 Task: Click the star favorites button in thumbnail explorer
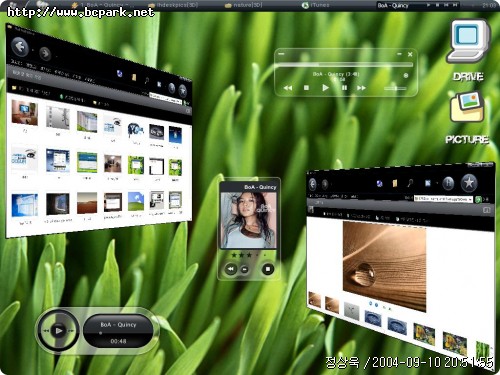[x=183, y=90]
